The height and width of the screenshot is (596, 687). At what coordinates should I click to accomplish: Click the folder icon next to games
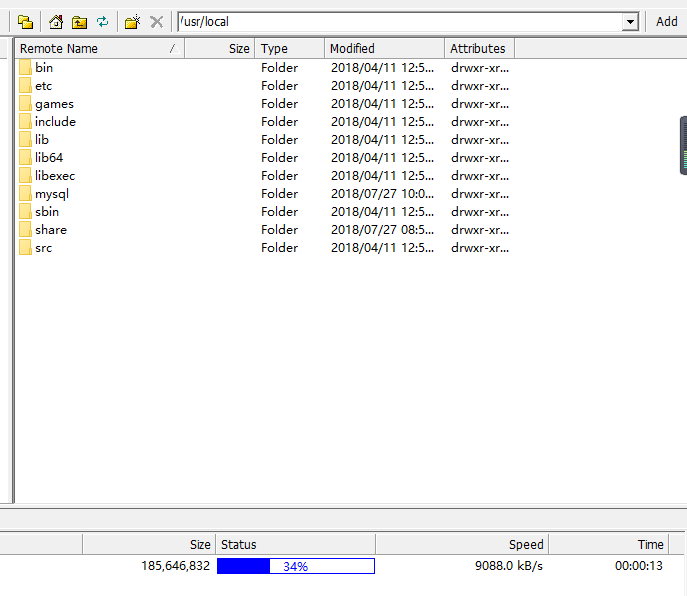[x=25, y=103]
